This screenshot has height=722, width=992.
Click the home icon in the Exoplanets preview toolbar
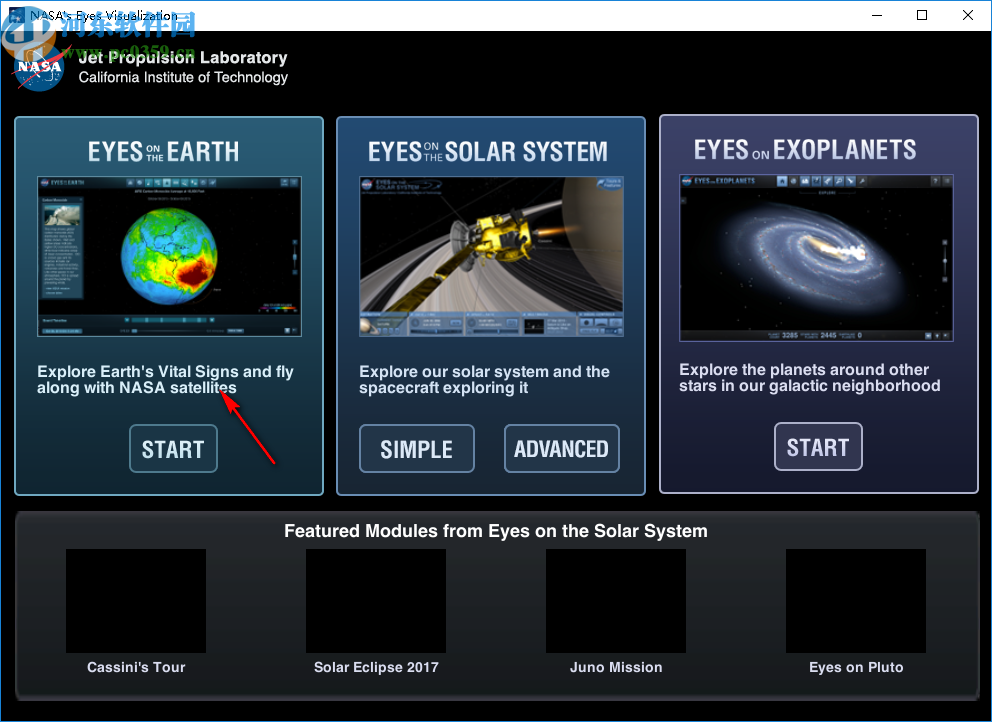(x=783, y=181)
